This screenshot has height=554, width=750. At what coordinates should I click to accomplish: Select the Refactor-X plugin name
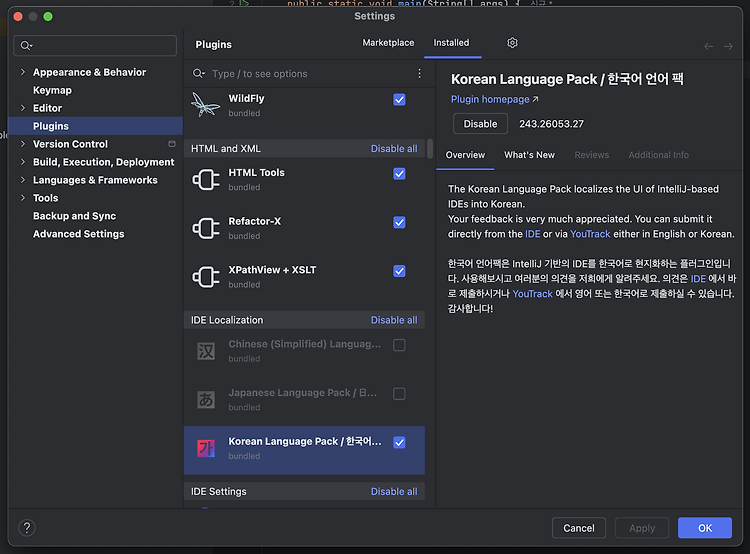[254, 222]
